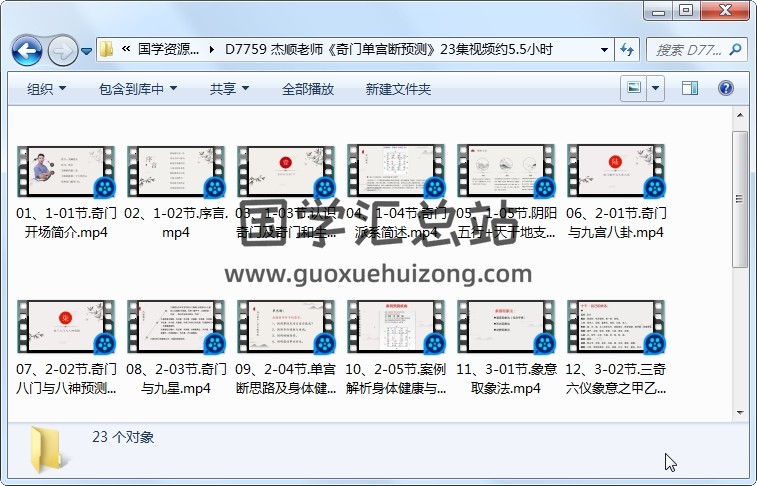Open the recent pages dropdown arrow
Screen dimensions: 757x486
87,50
